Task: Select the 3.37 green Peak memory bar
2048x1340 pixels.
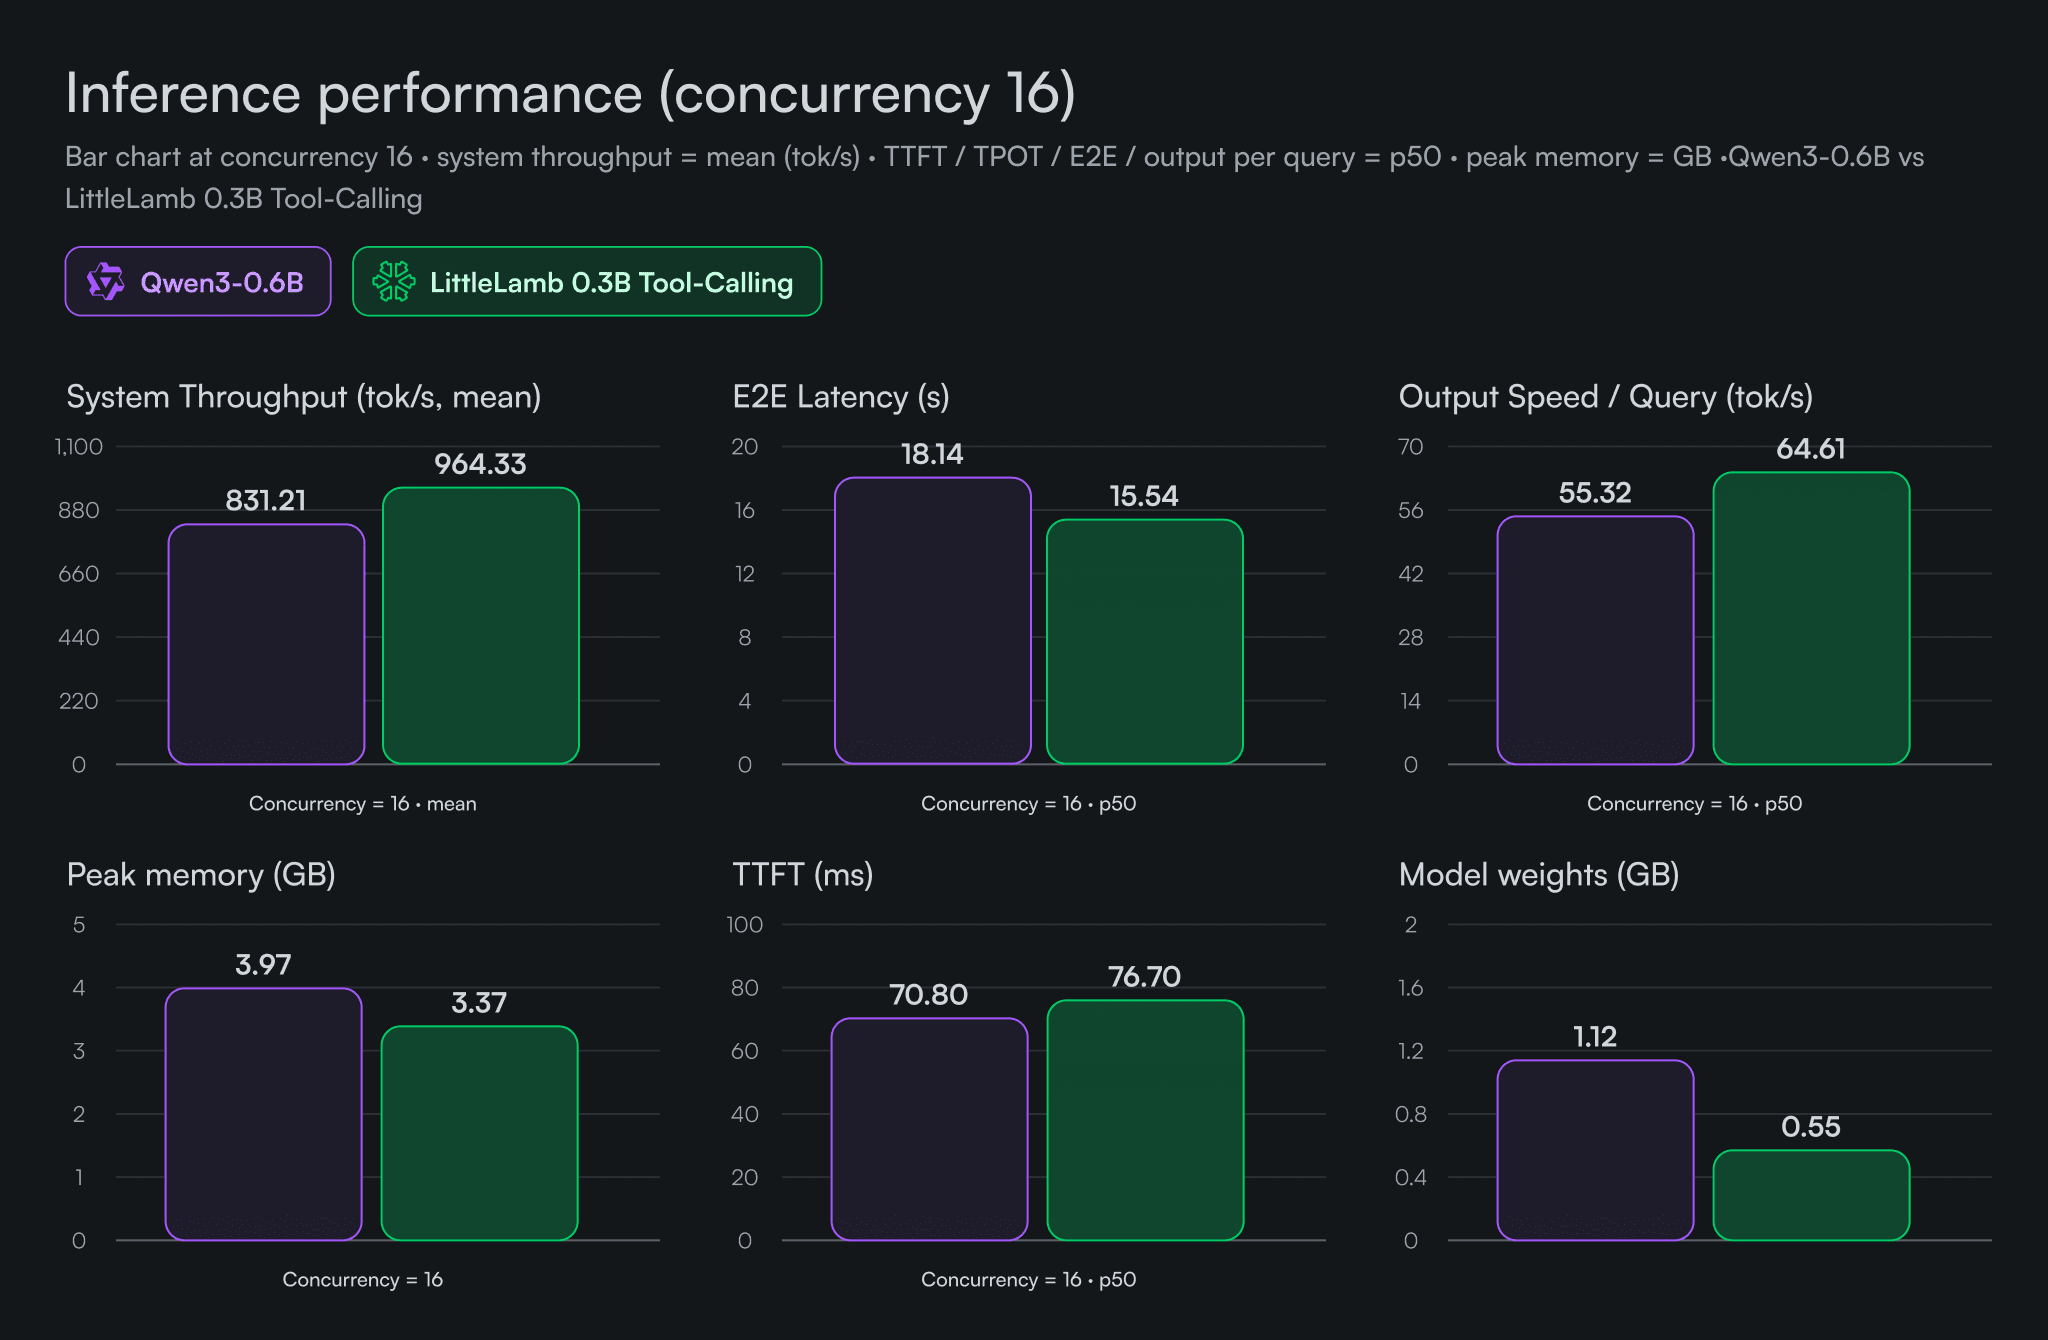Action: [x=479, y=1133]
